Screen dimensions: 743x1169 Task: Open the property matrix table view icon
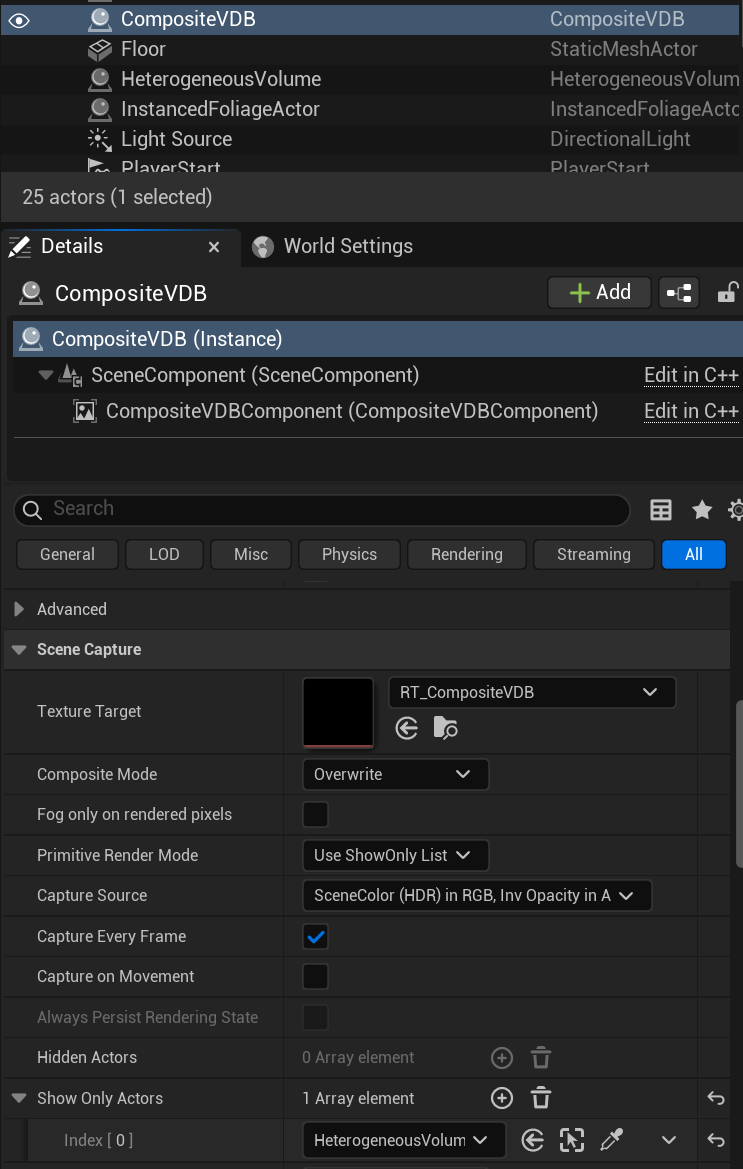pos(661,510)
